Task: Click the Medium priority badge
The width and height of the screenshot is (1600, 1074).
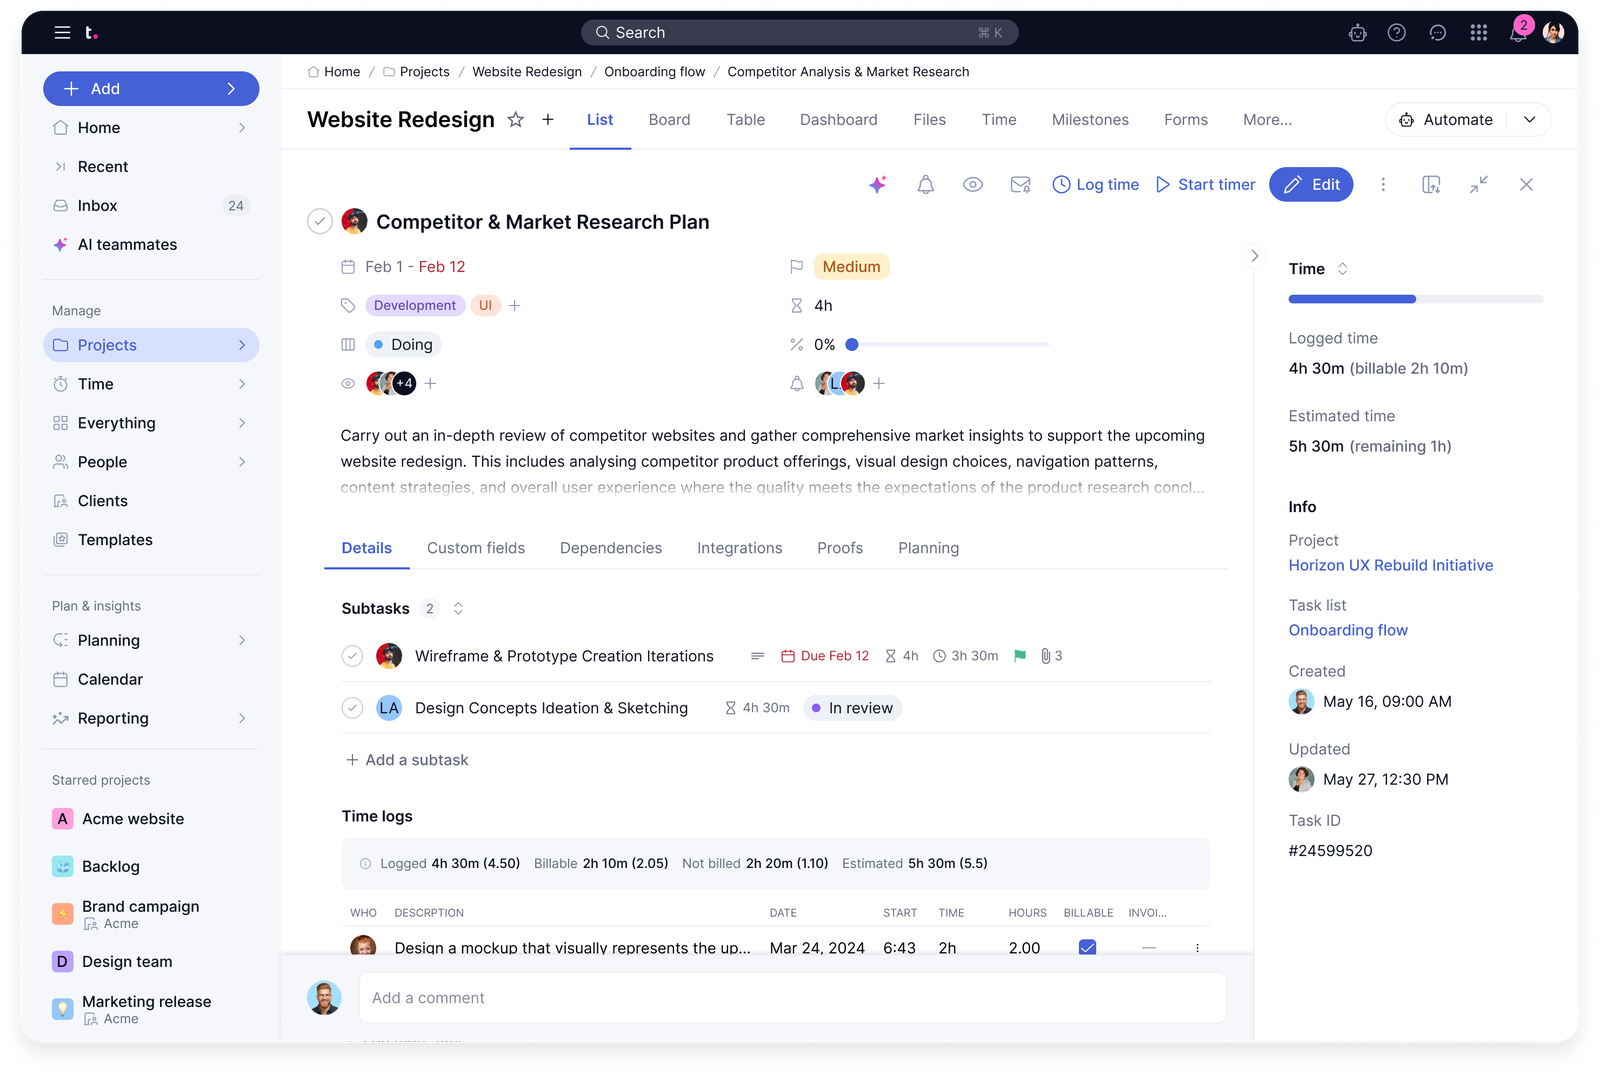Action: point(852,267)
